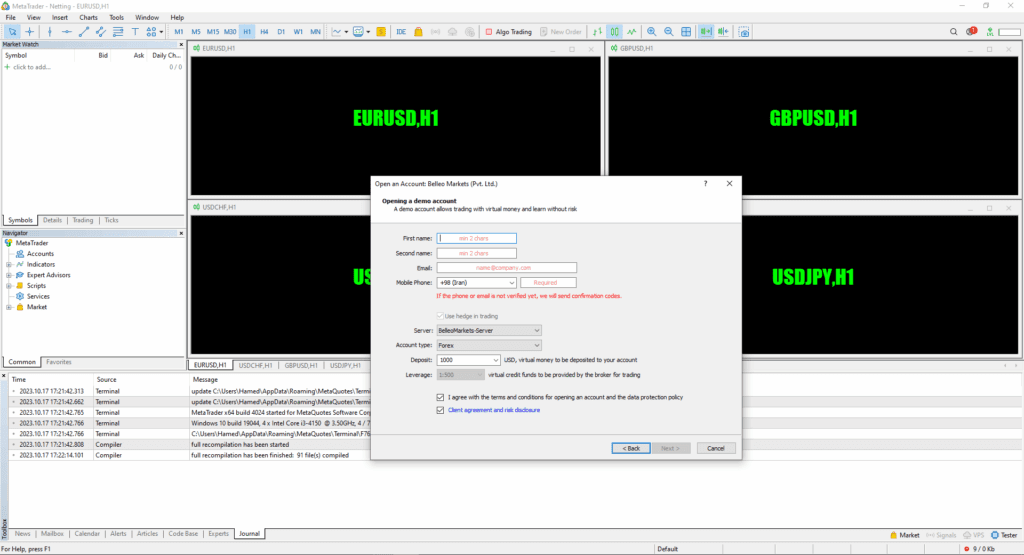Open the Charts menu
Viewport: 1024px width, 555px height.
coord(88,17)
